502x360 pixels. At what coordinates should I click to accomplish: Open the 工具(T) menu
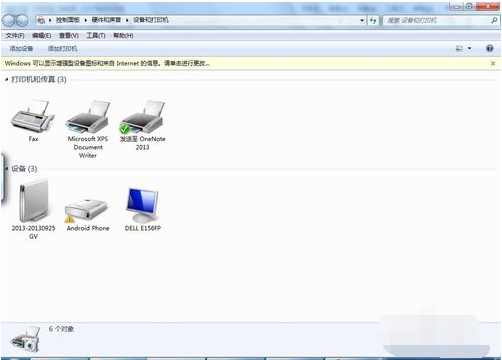click(96, 35)
